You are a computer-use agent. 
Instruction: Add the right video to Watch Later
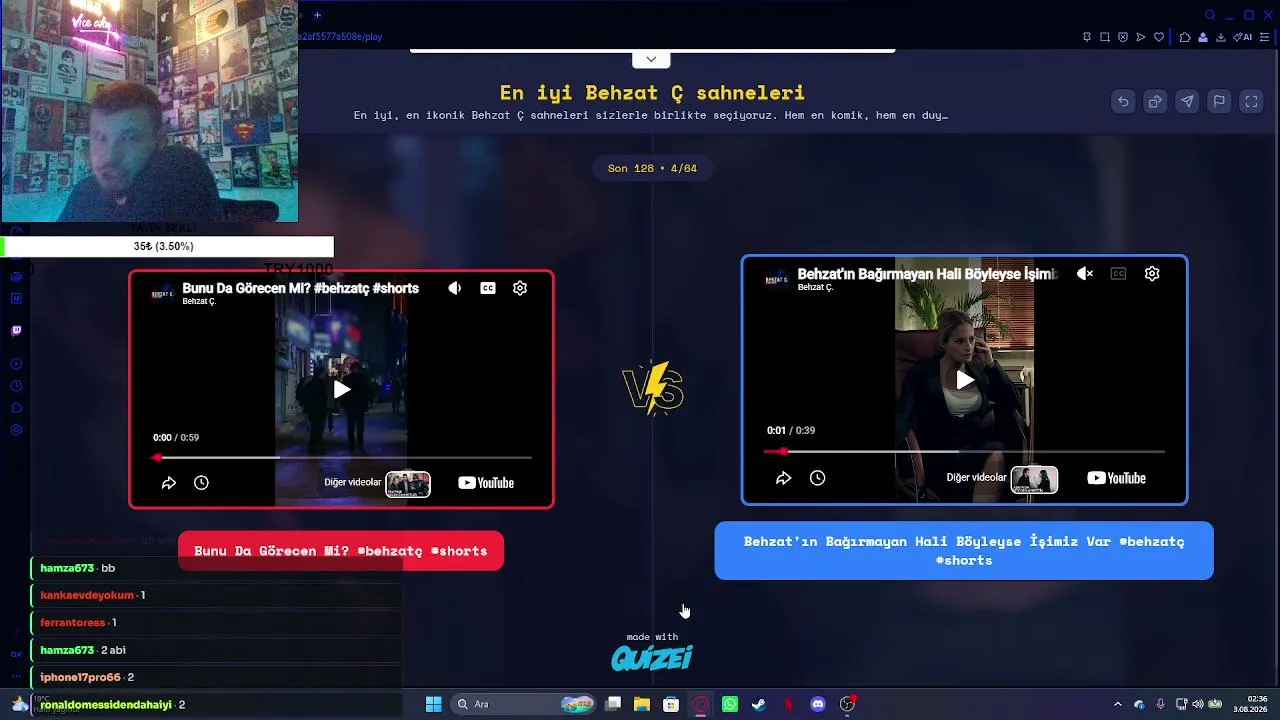point(817,478)
